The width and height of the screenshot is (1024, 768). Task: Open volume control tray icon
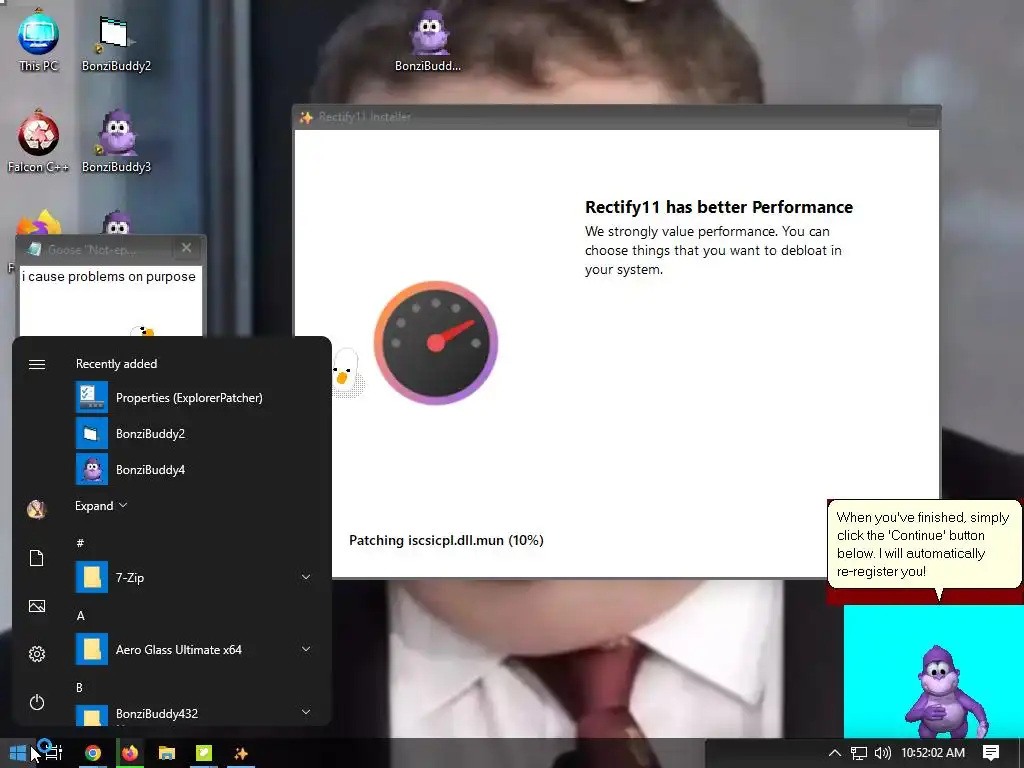tap(882, 753)
